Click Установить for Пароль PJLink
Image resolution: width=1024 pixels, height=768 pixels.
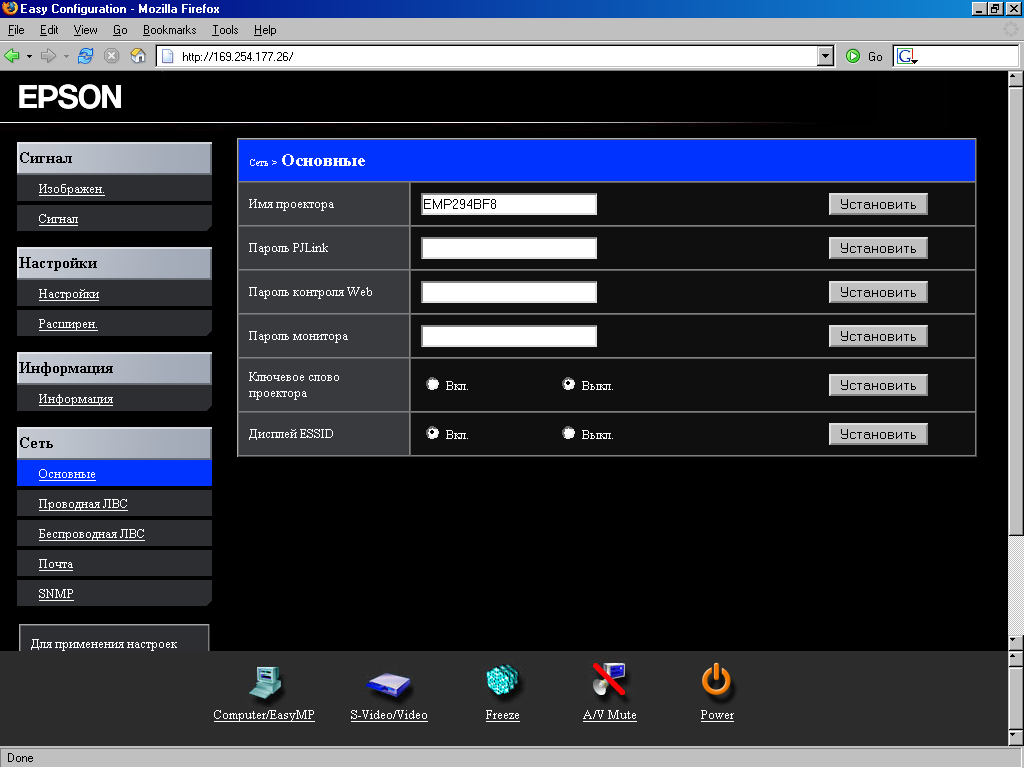click(x=878, y=248)
